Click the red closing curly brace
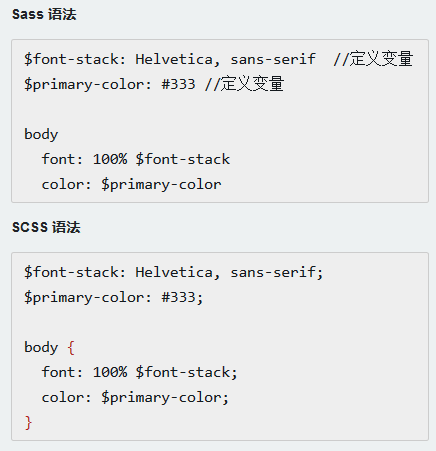 (28, 423)
